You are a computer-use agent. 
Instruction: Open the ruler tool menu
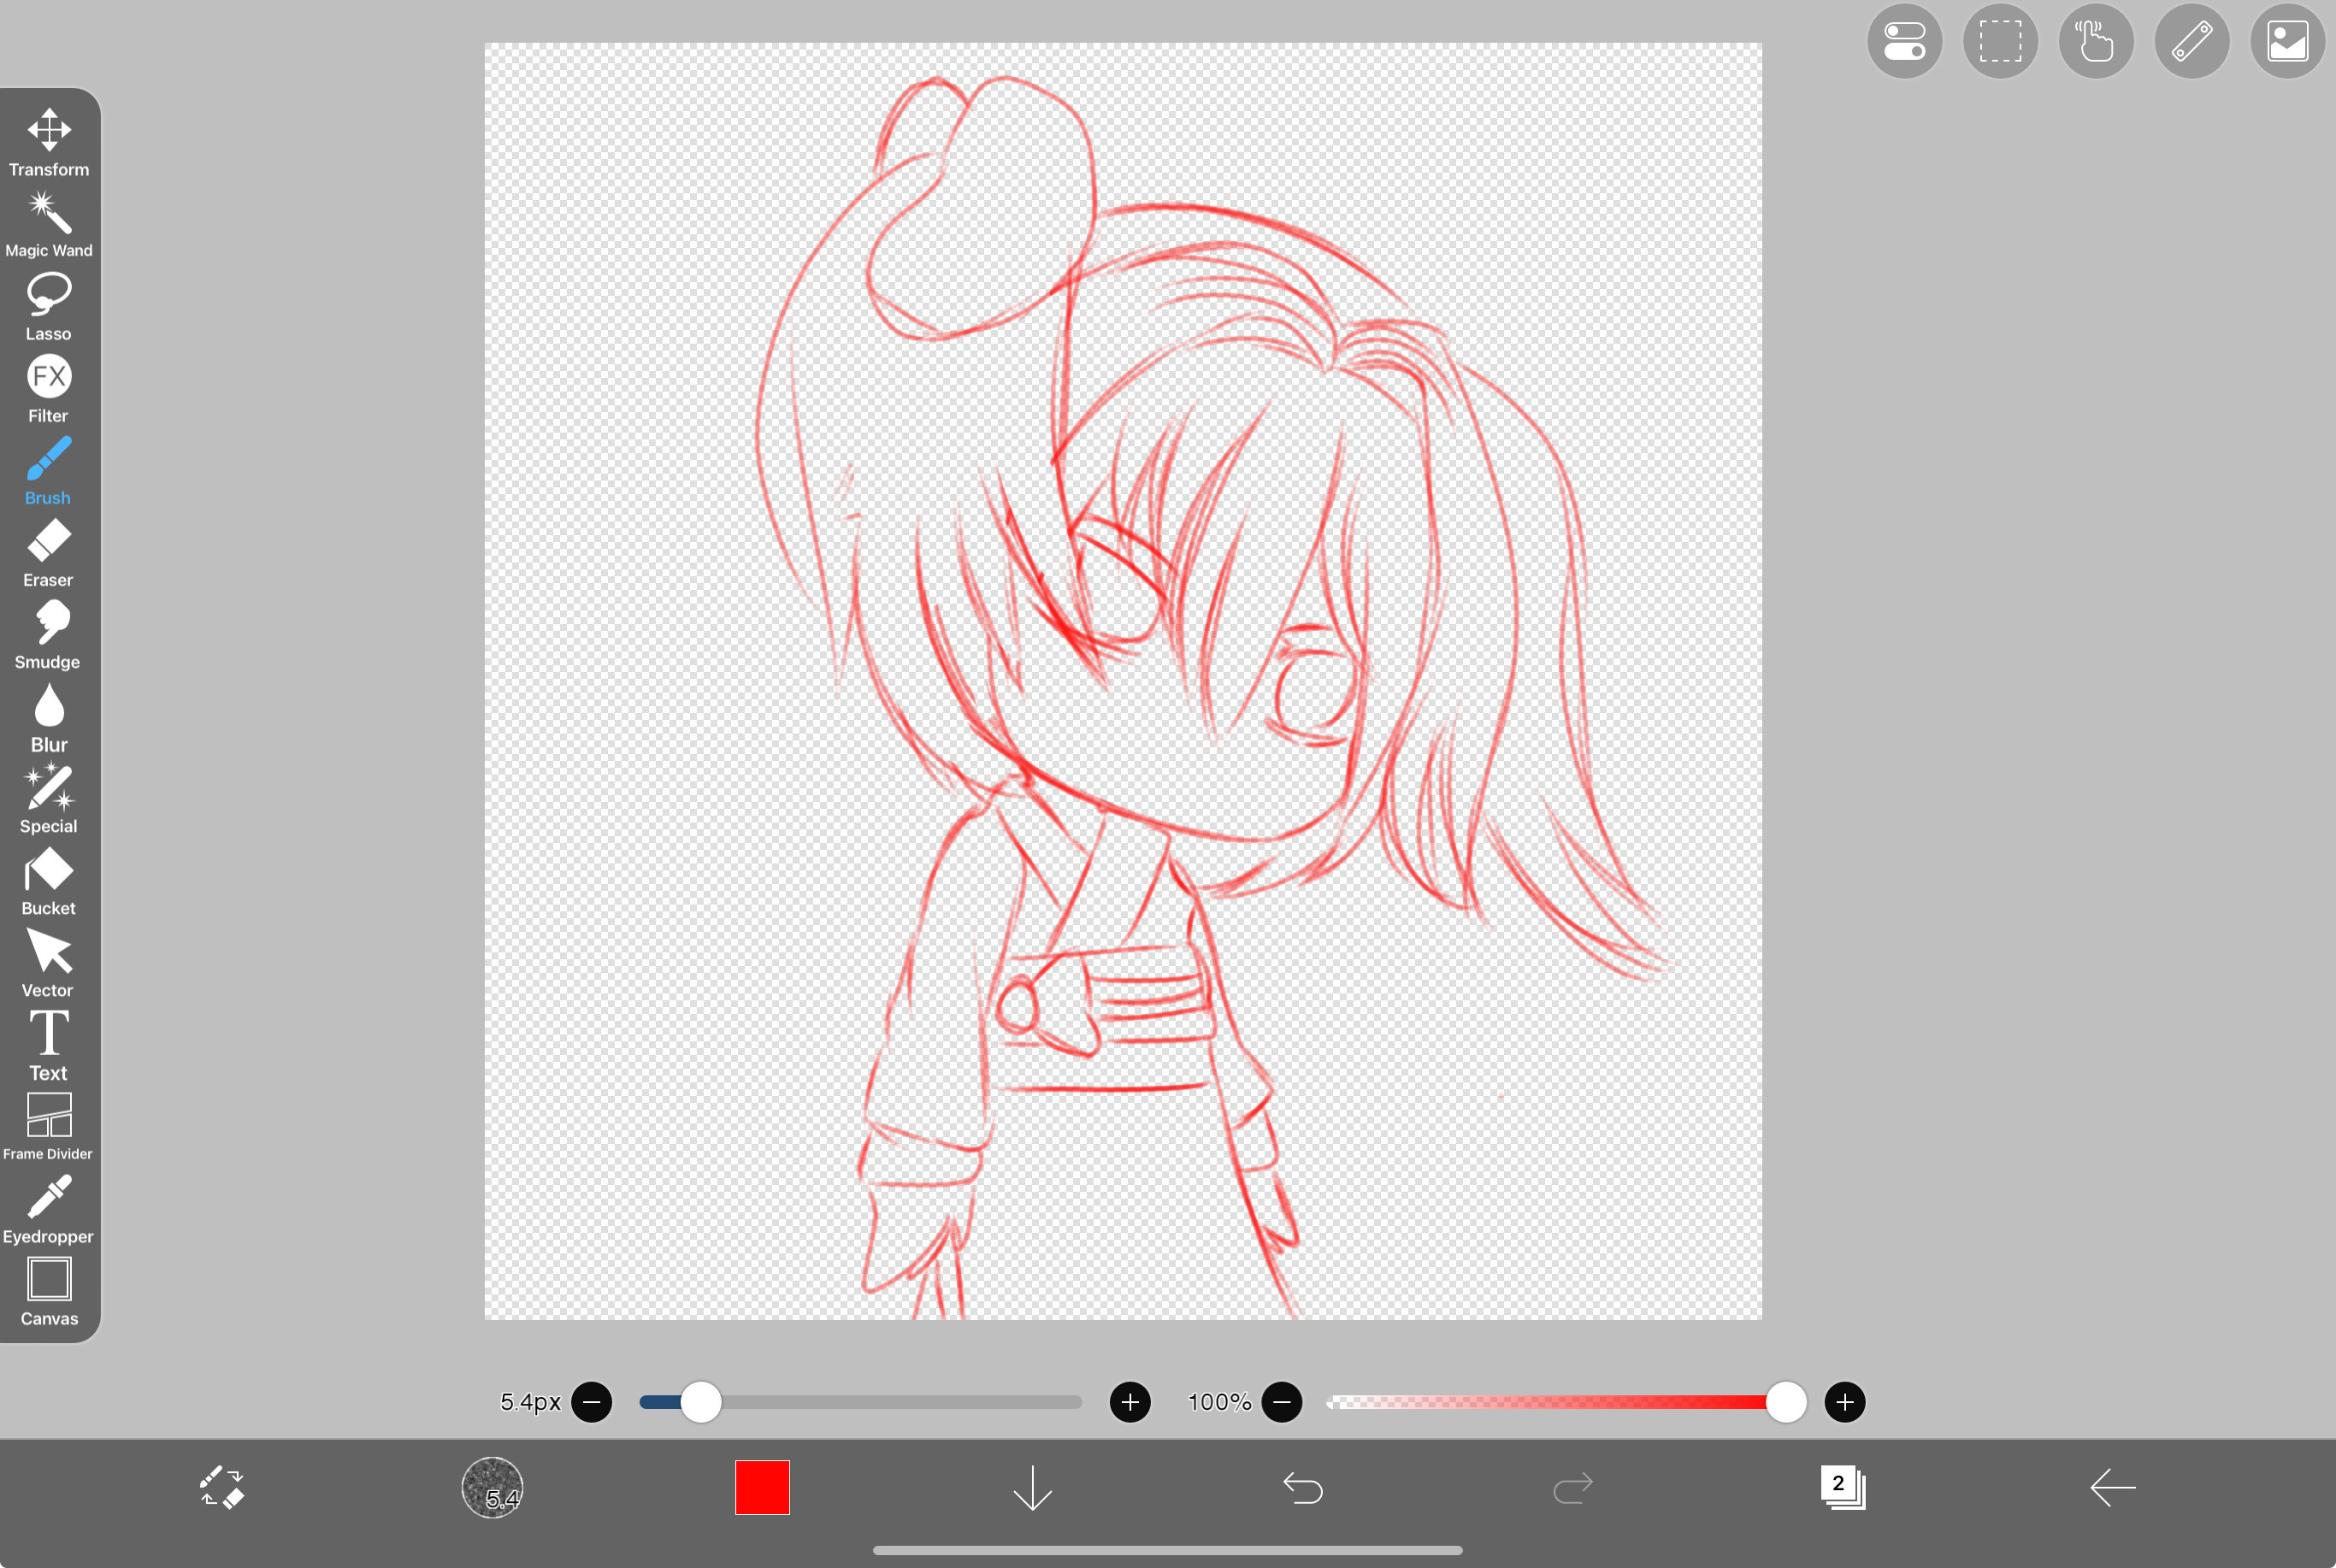[2192, 41]
